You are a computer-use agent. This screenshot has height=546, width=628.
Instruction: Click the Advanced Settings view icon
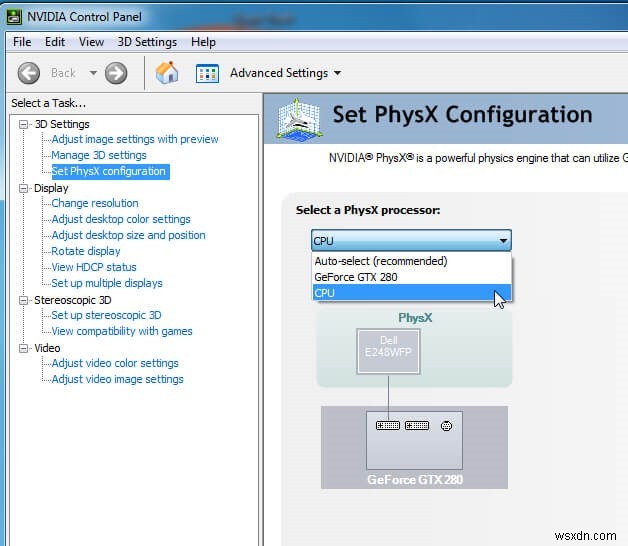click(207, 74)
